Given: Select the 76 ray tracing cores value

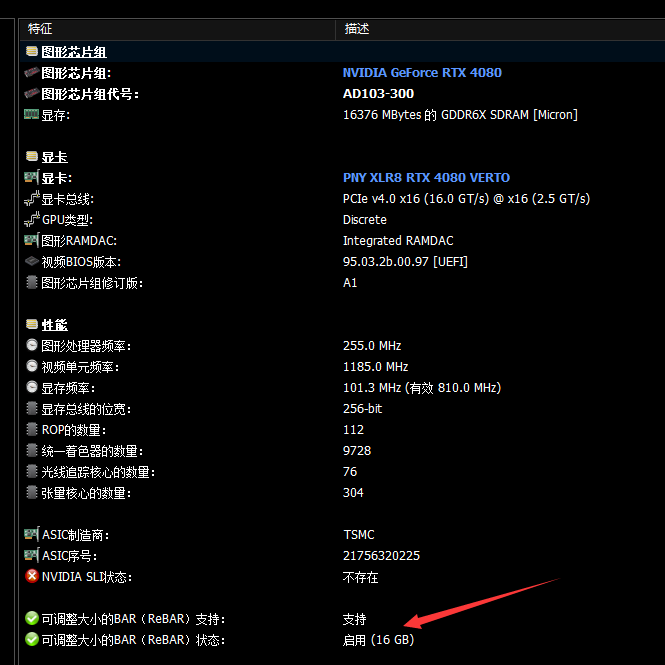Looking at the screenshot, I should pos(350,472).
